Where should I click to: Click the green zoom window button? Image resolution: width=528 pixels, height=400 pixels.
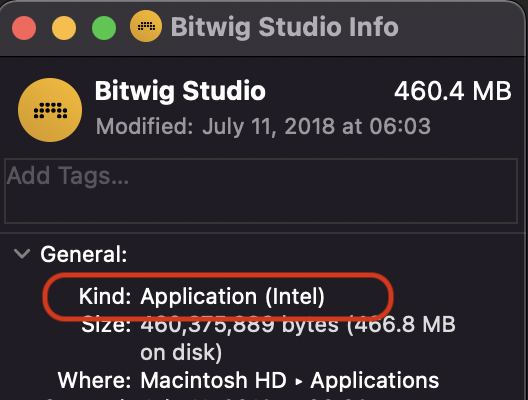coord(104,28)
